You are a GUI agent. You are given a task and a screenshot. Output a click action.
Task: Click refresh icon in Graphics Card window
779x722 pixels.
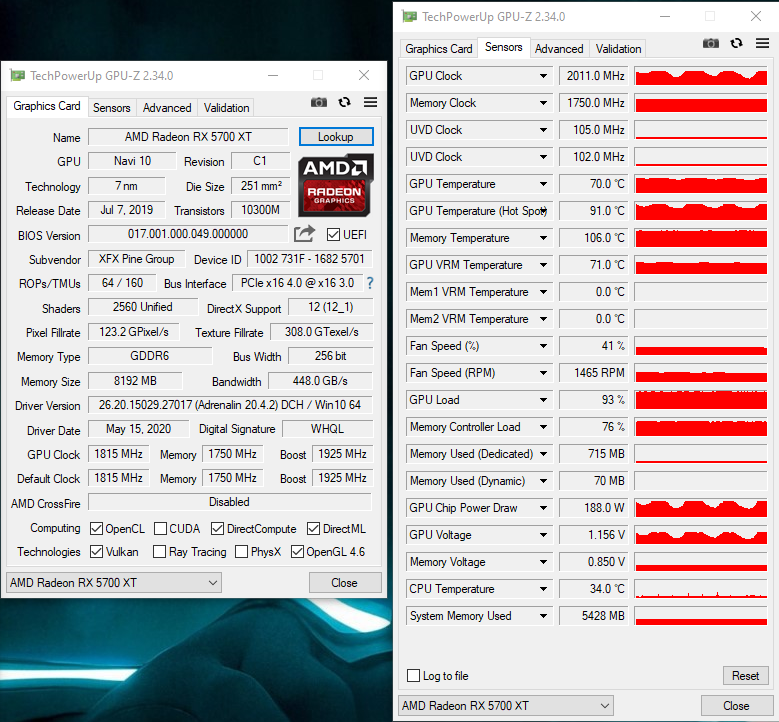point(344,102)
